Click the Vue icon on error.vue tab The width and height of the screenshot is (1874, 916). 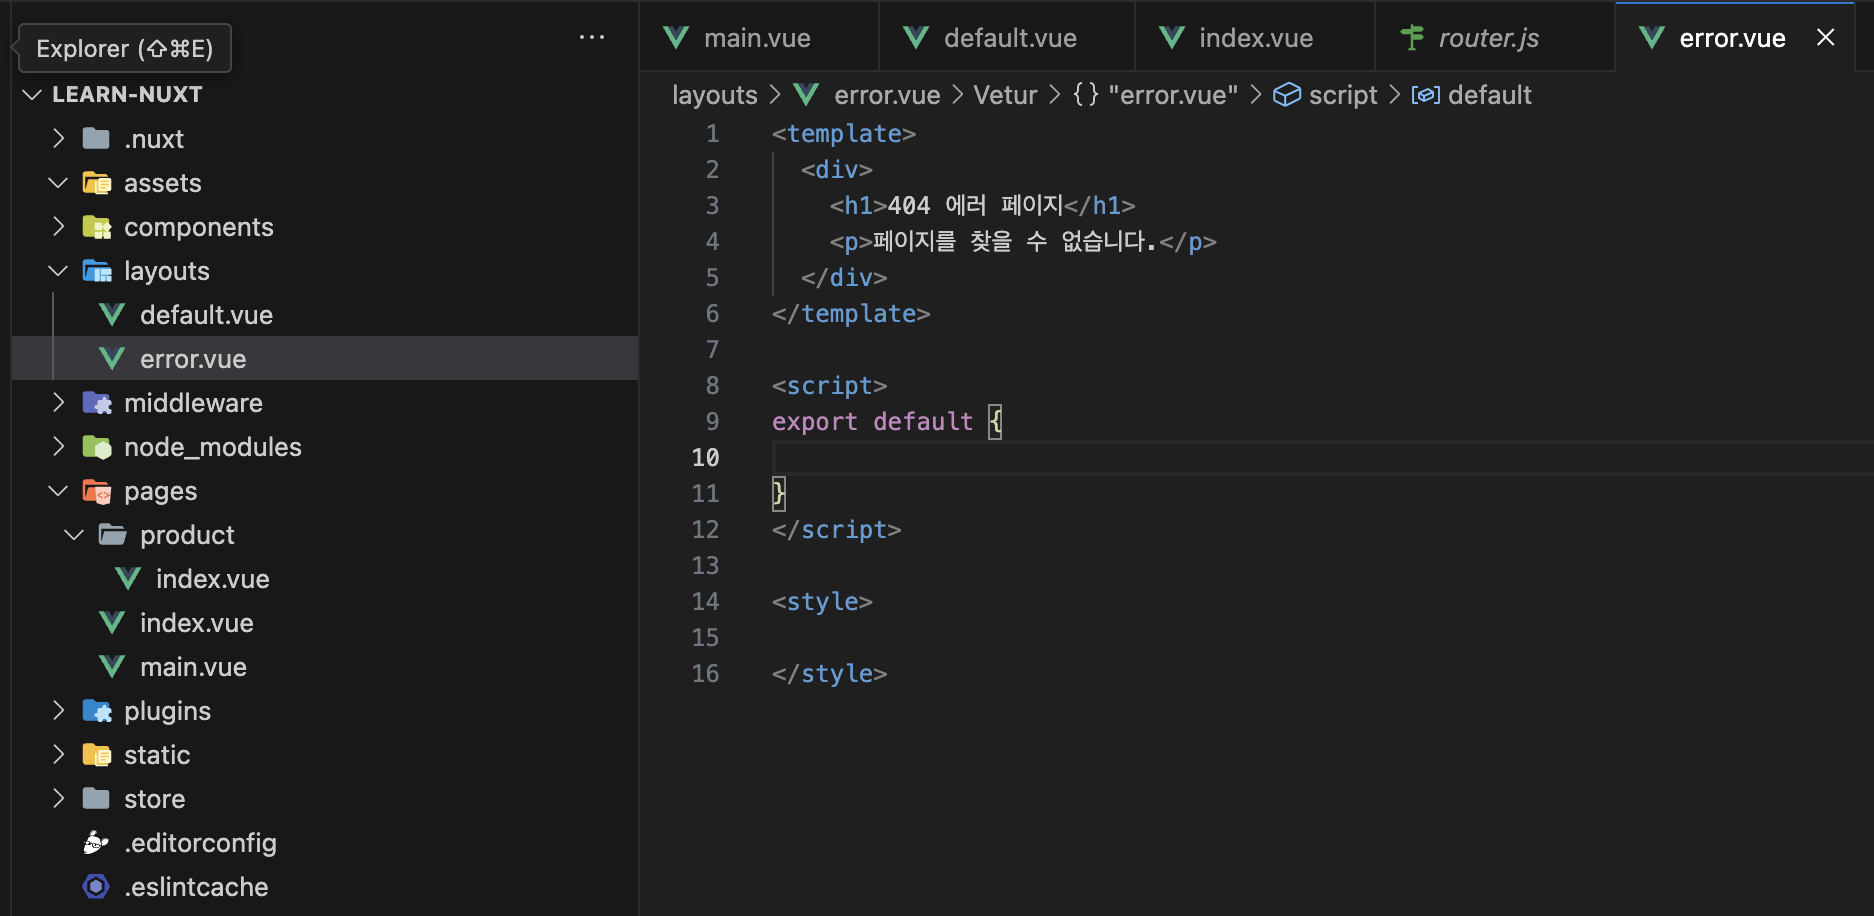1652,38
